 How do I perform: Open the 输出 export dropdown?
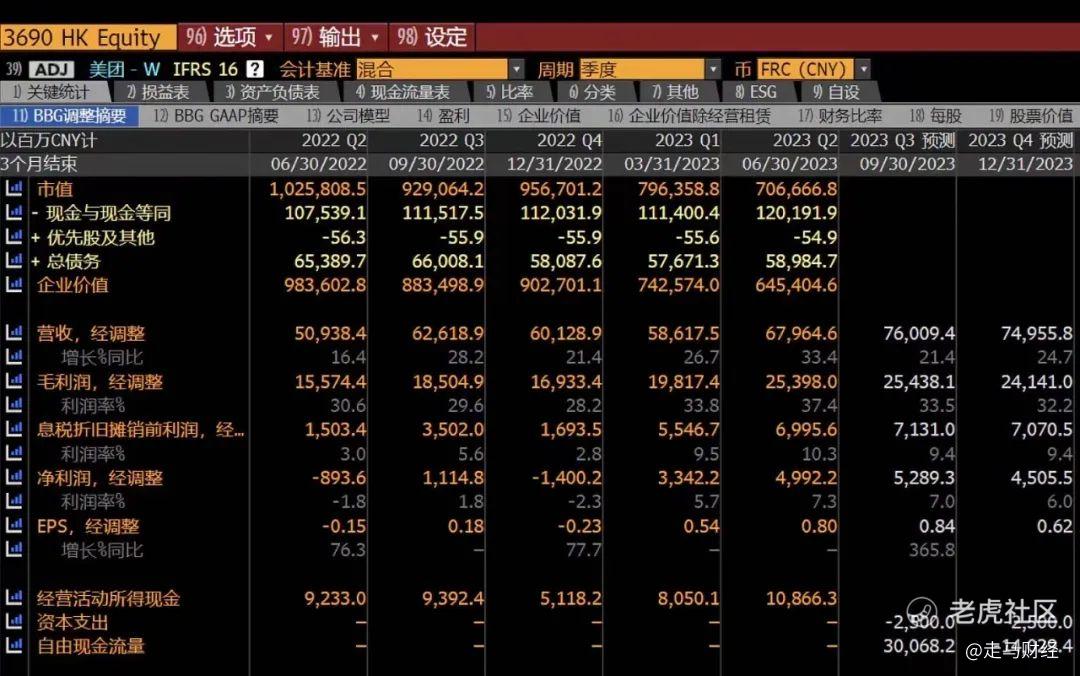click(336, 37)
